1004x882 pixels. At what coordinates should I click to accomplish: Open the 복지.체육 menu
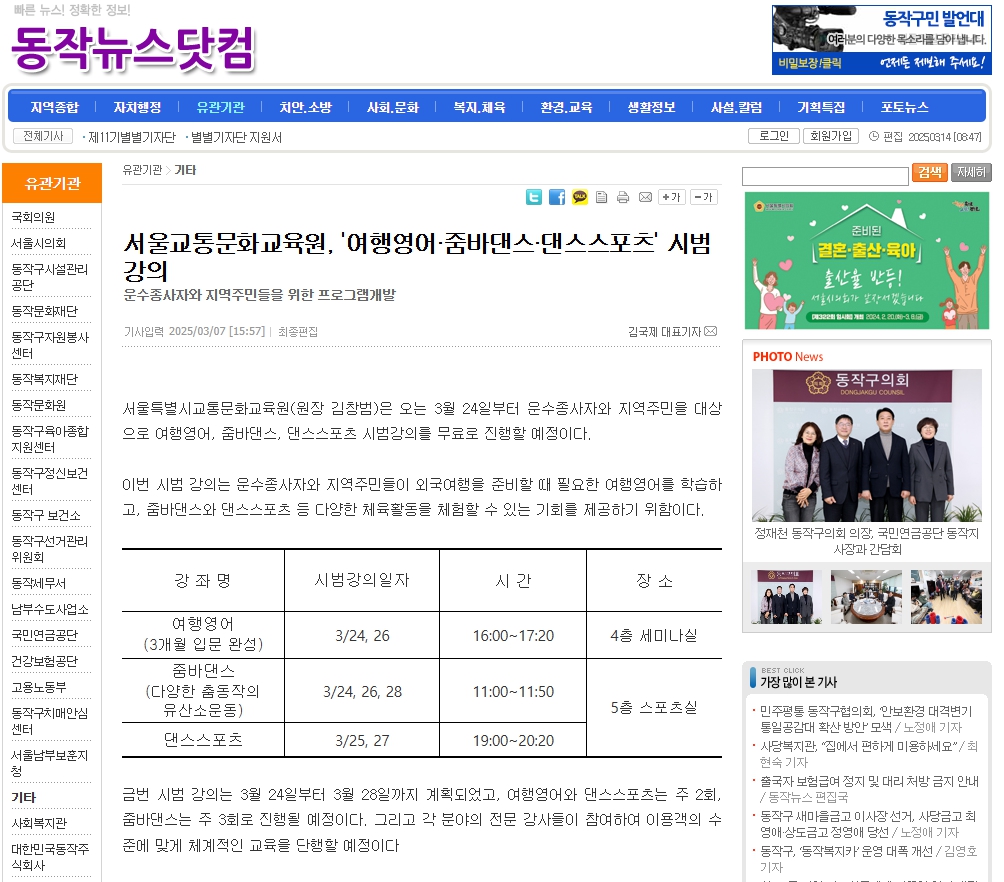pyautogui.click(x=479, y=107)
